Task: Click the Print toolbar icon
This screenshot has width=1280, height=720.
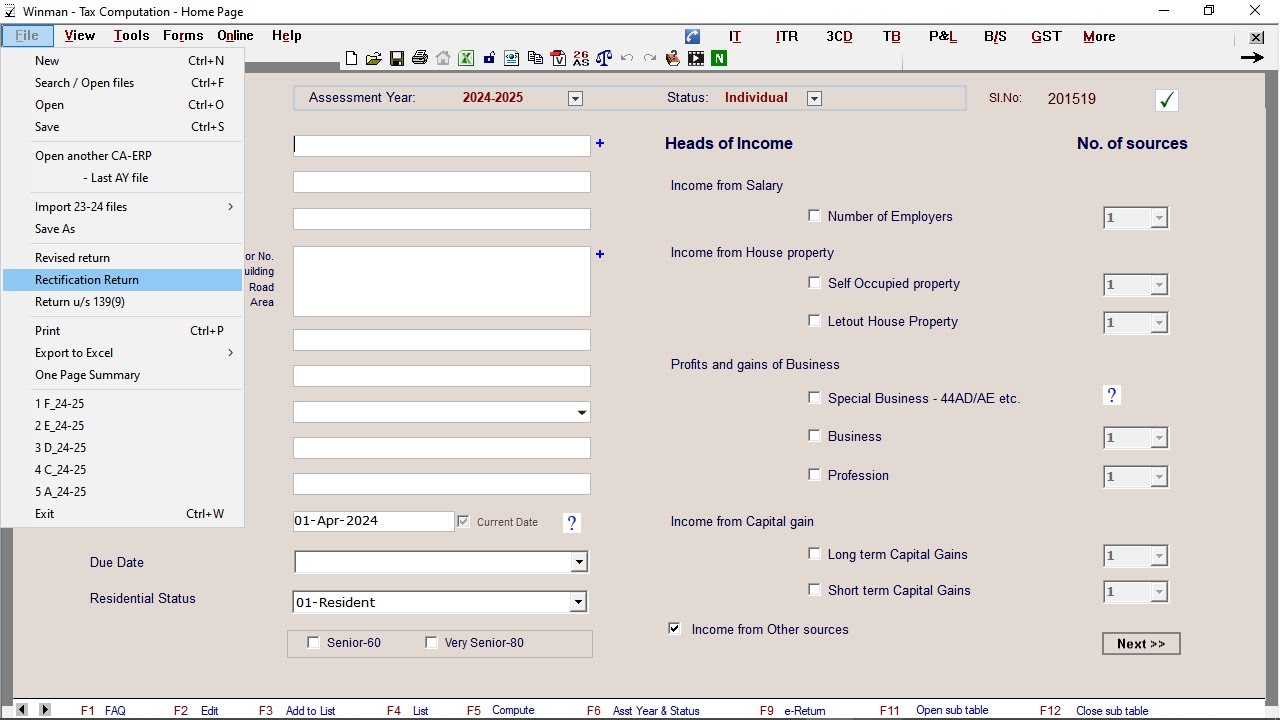Action: click(420, 59)
